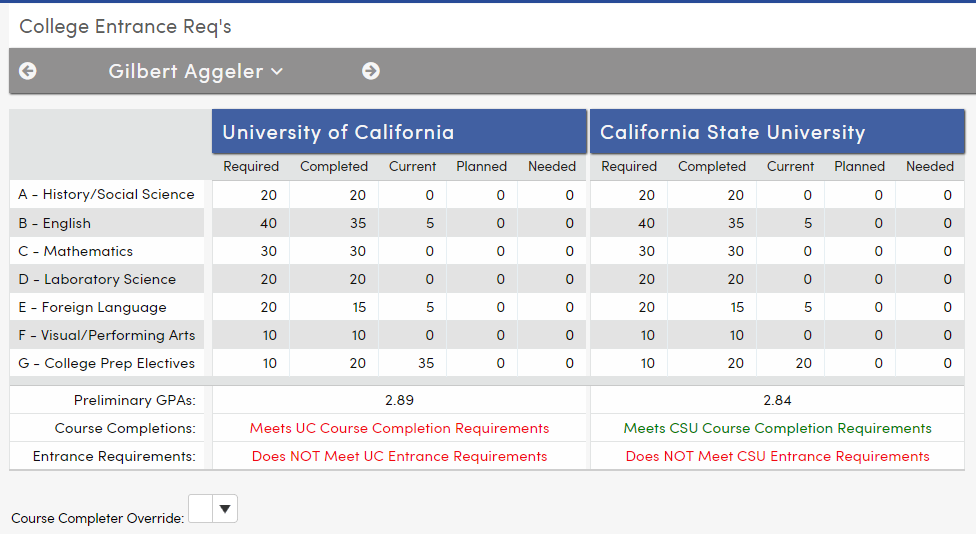Image resolution: width=976 pixels, height=534 pixels.
Task: Click the A - History/Social Science row label
Action: pyautogui.click(x=106, y=195)
